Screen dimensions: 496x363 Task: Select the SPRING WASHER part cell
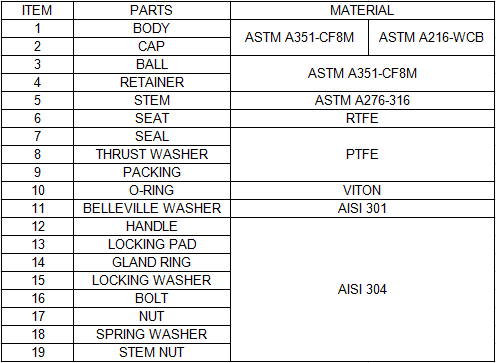pyautogui.click(x=152, y=334)
